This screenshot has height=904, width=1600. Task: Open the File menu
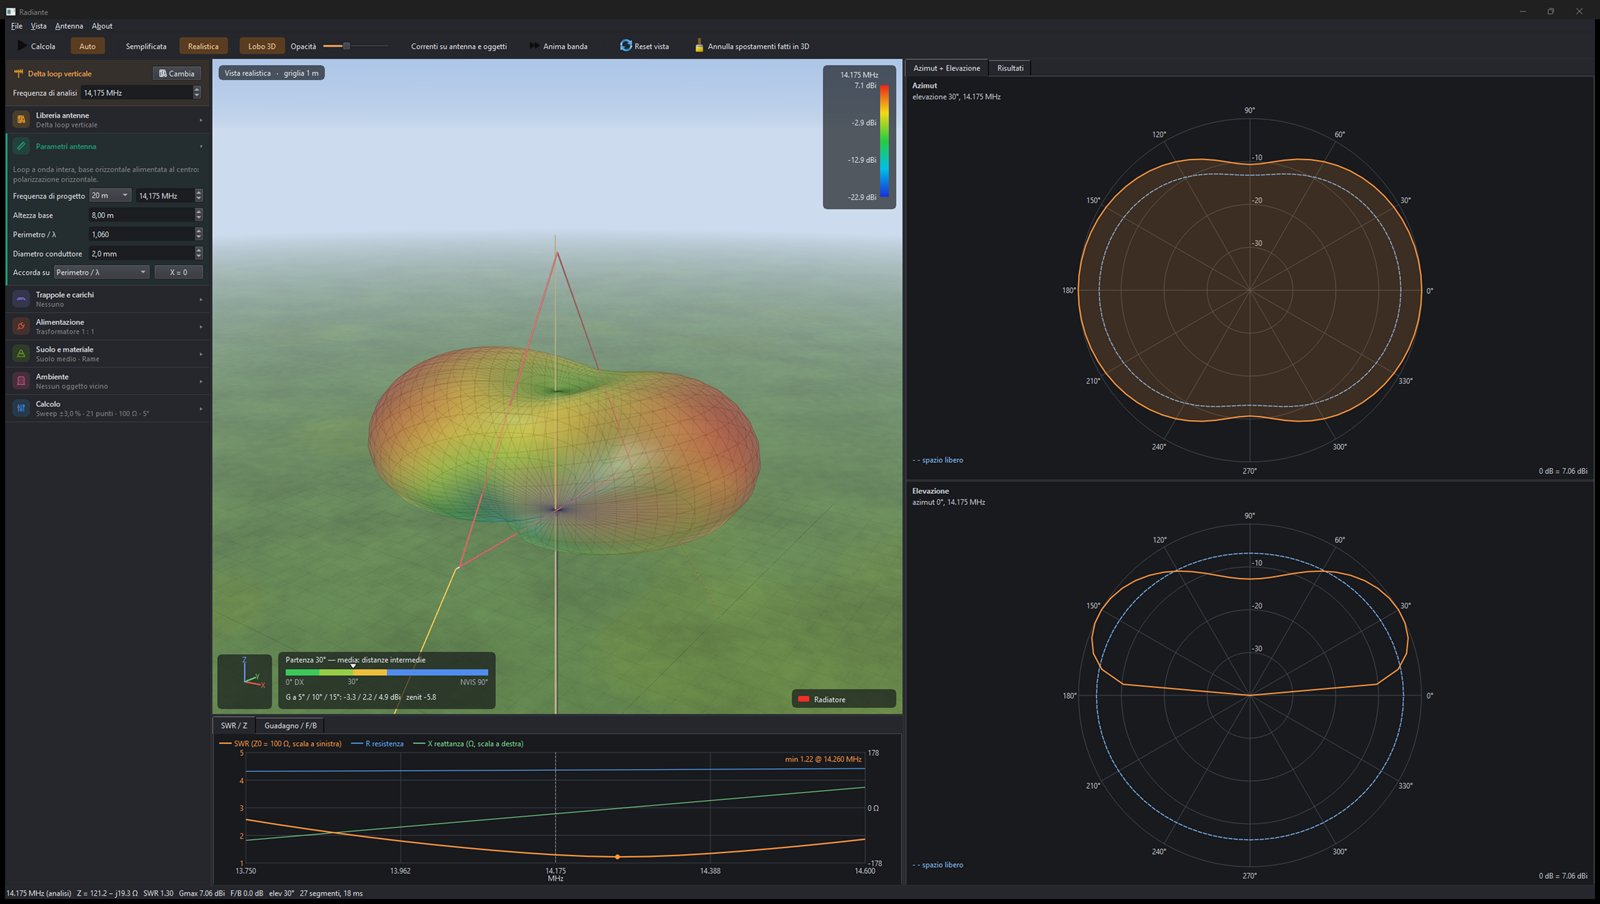[x=16, y=26]
